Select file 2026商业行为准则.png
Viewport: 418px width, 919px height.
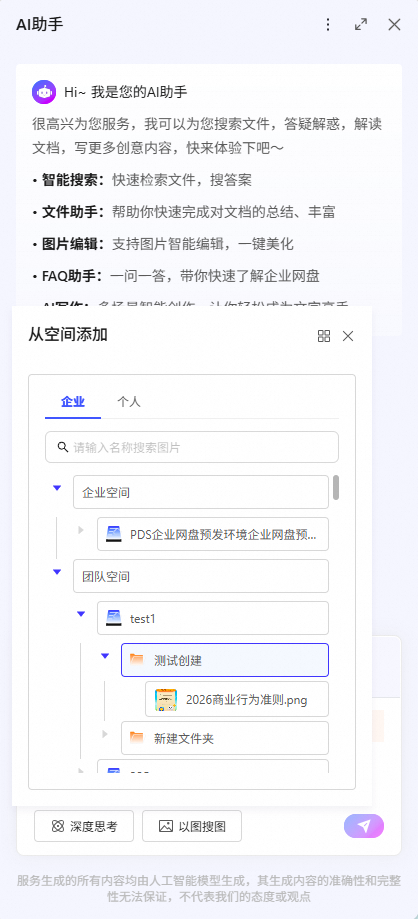[x=237, y=699]
